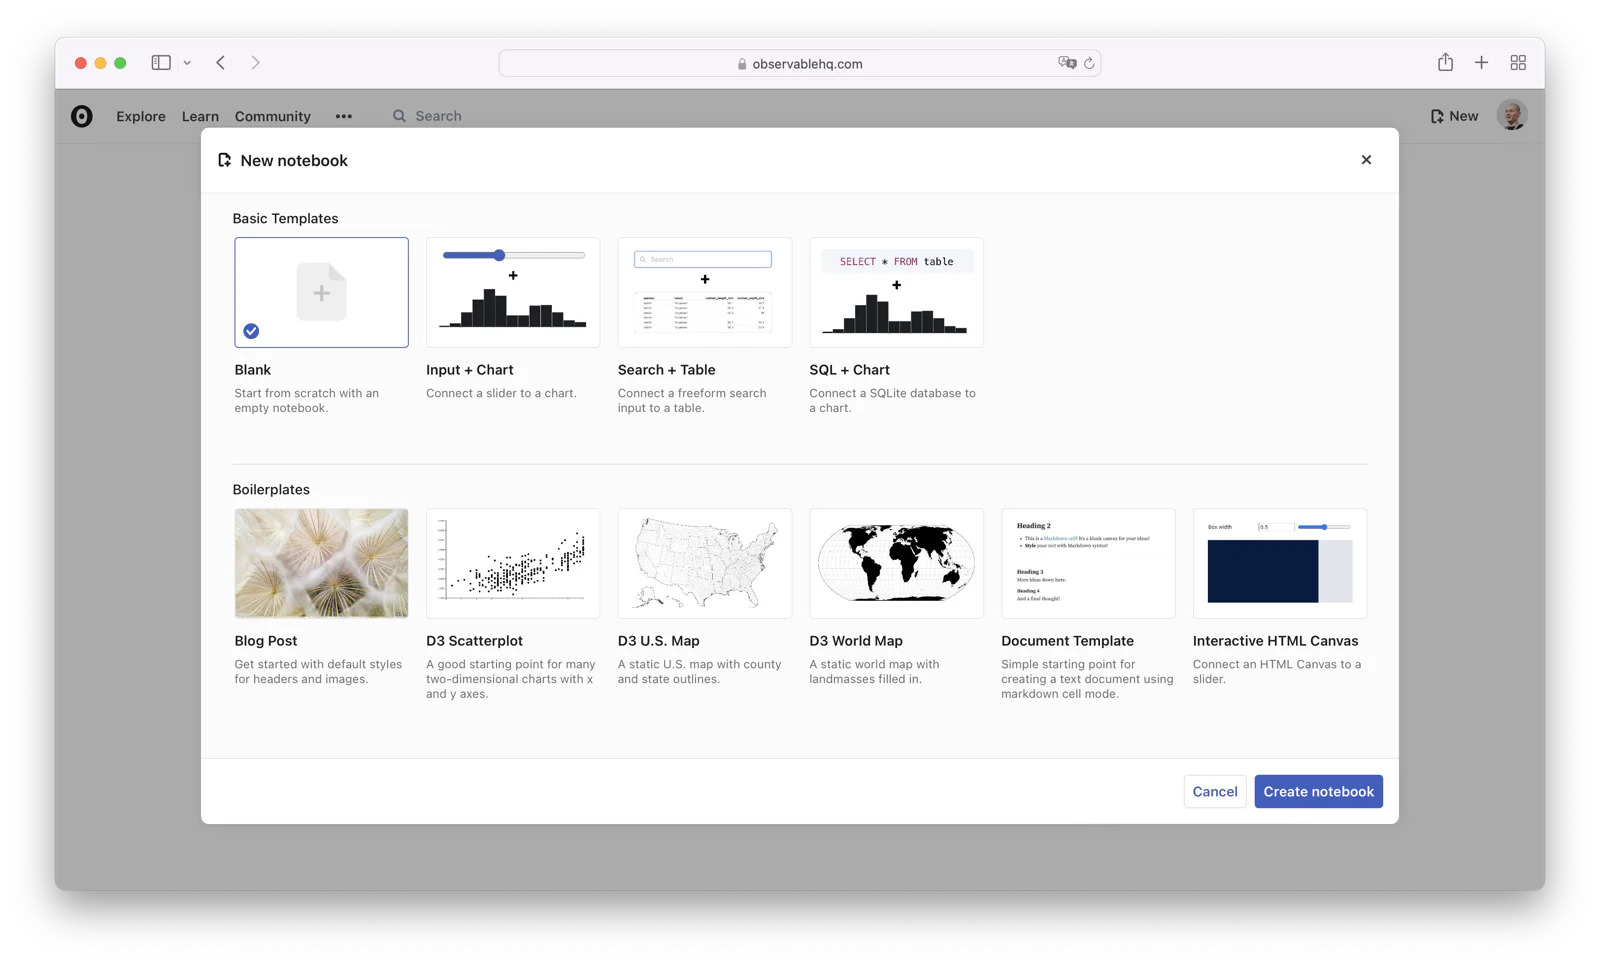This screenshot has height=963, width=1600.
Task: Select the SQL + Chart template thumbnail
Action: pos(896,292)
